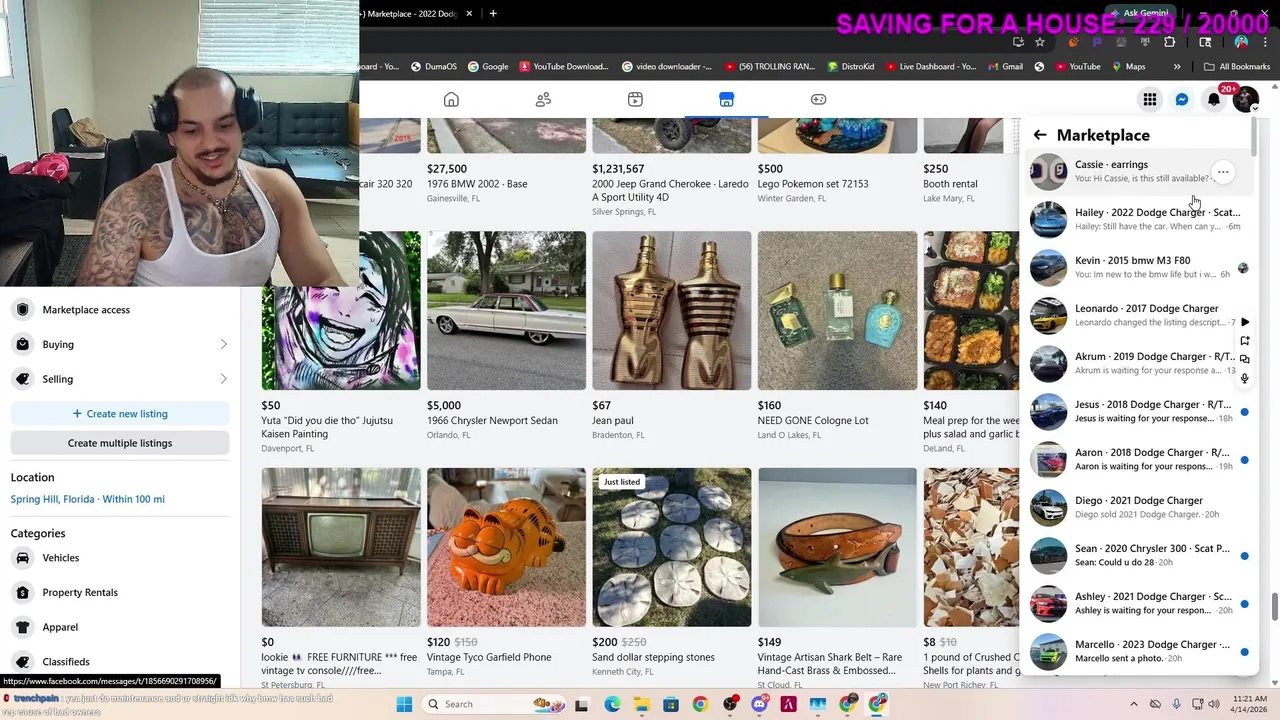Screen dimensions: 1280x720
Task: Open Microsoft Edge from taskbar
Action: (611, 704)
